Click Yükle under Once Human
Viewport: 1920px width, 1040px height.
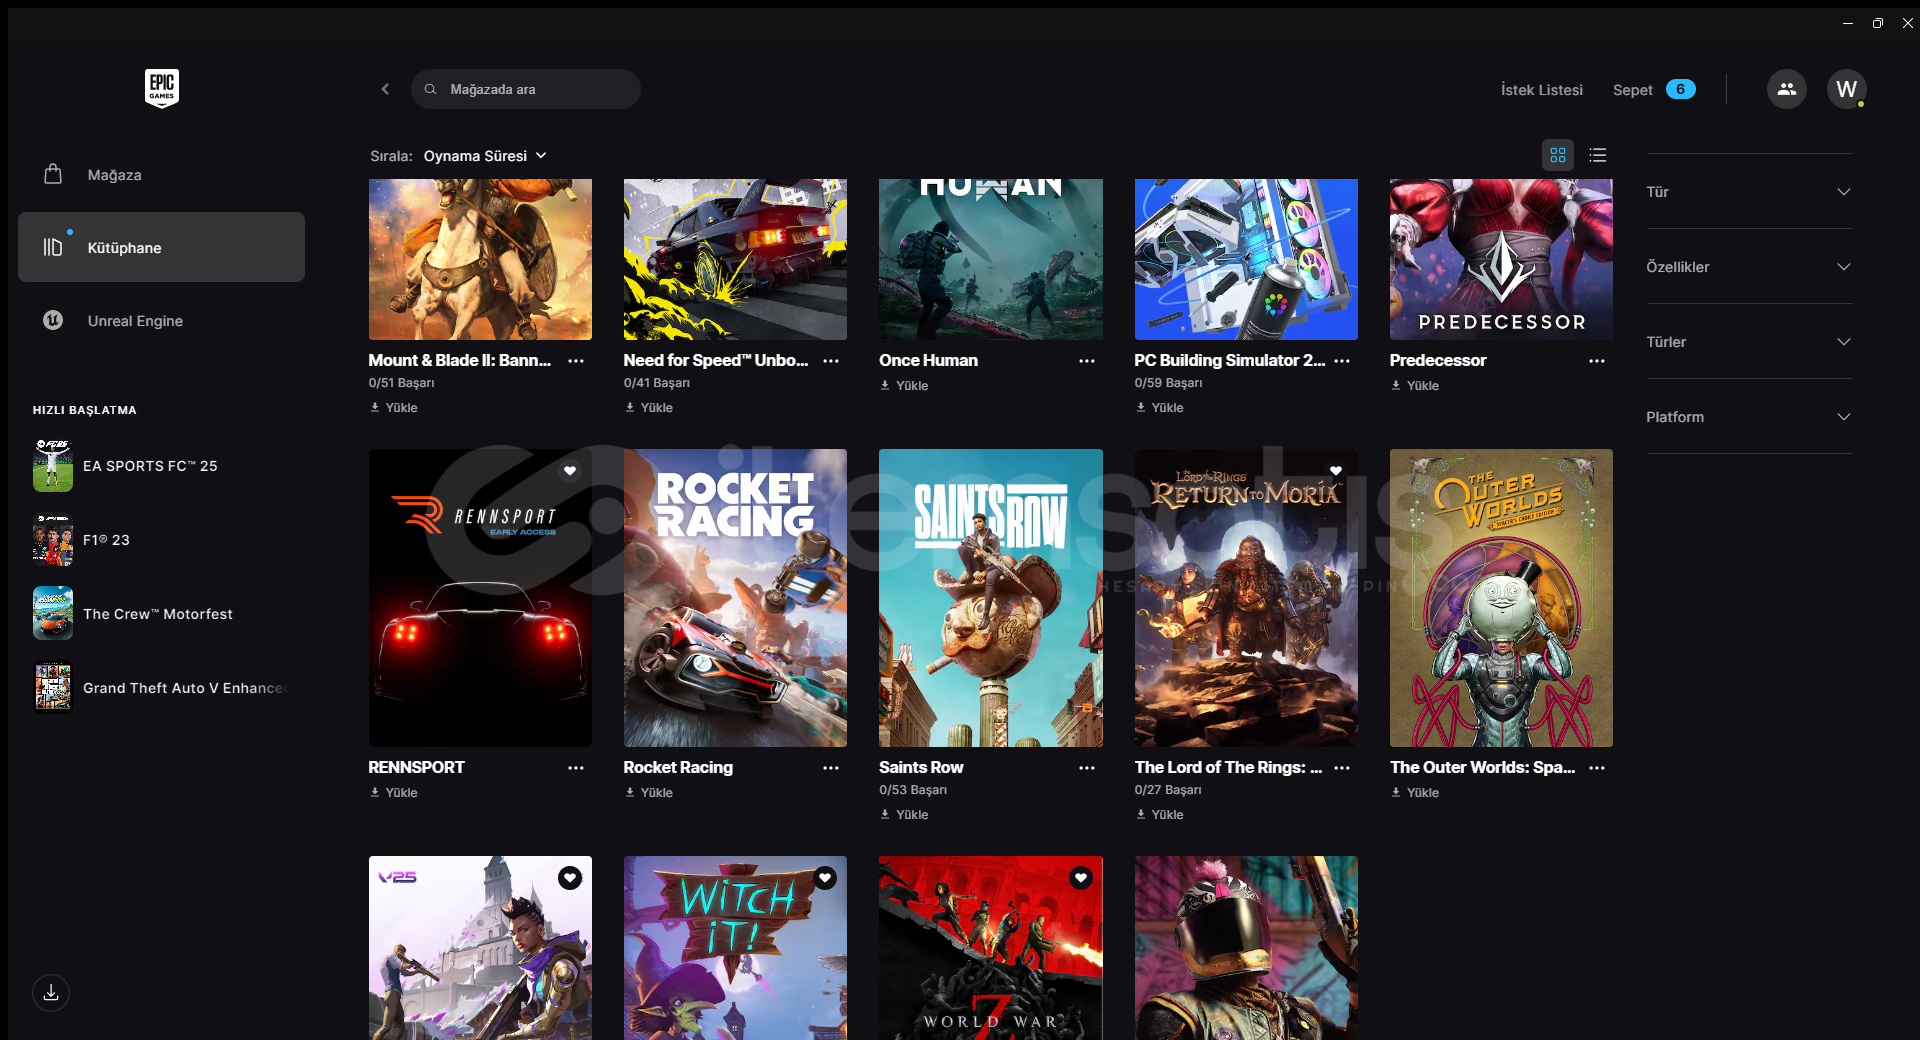905,386
